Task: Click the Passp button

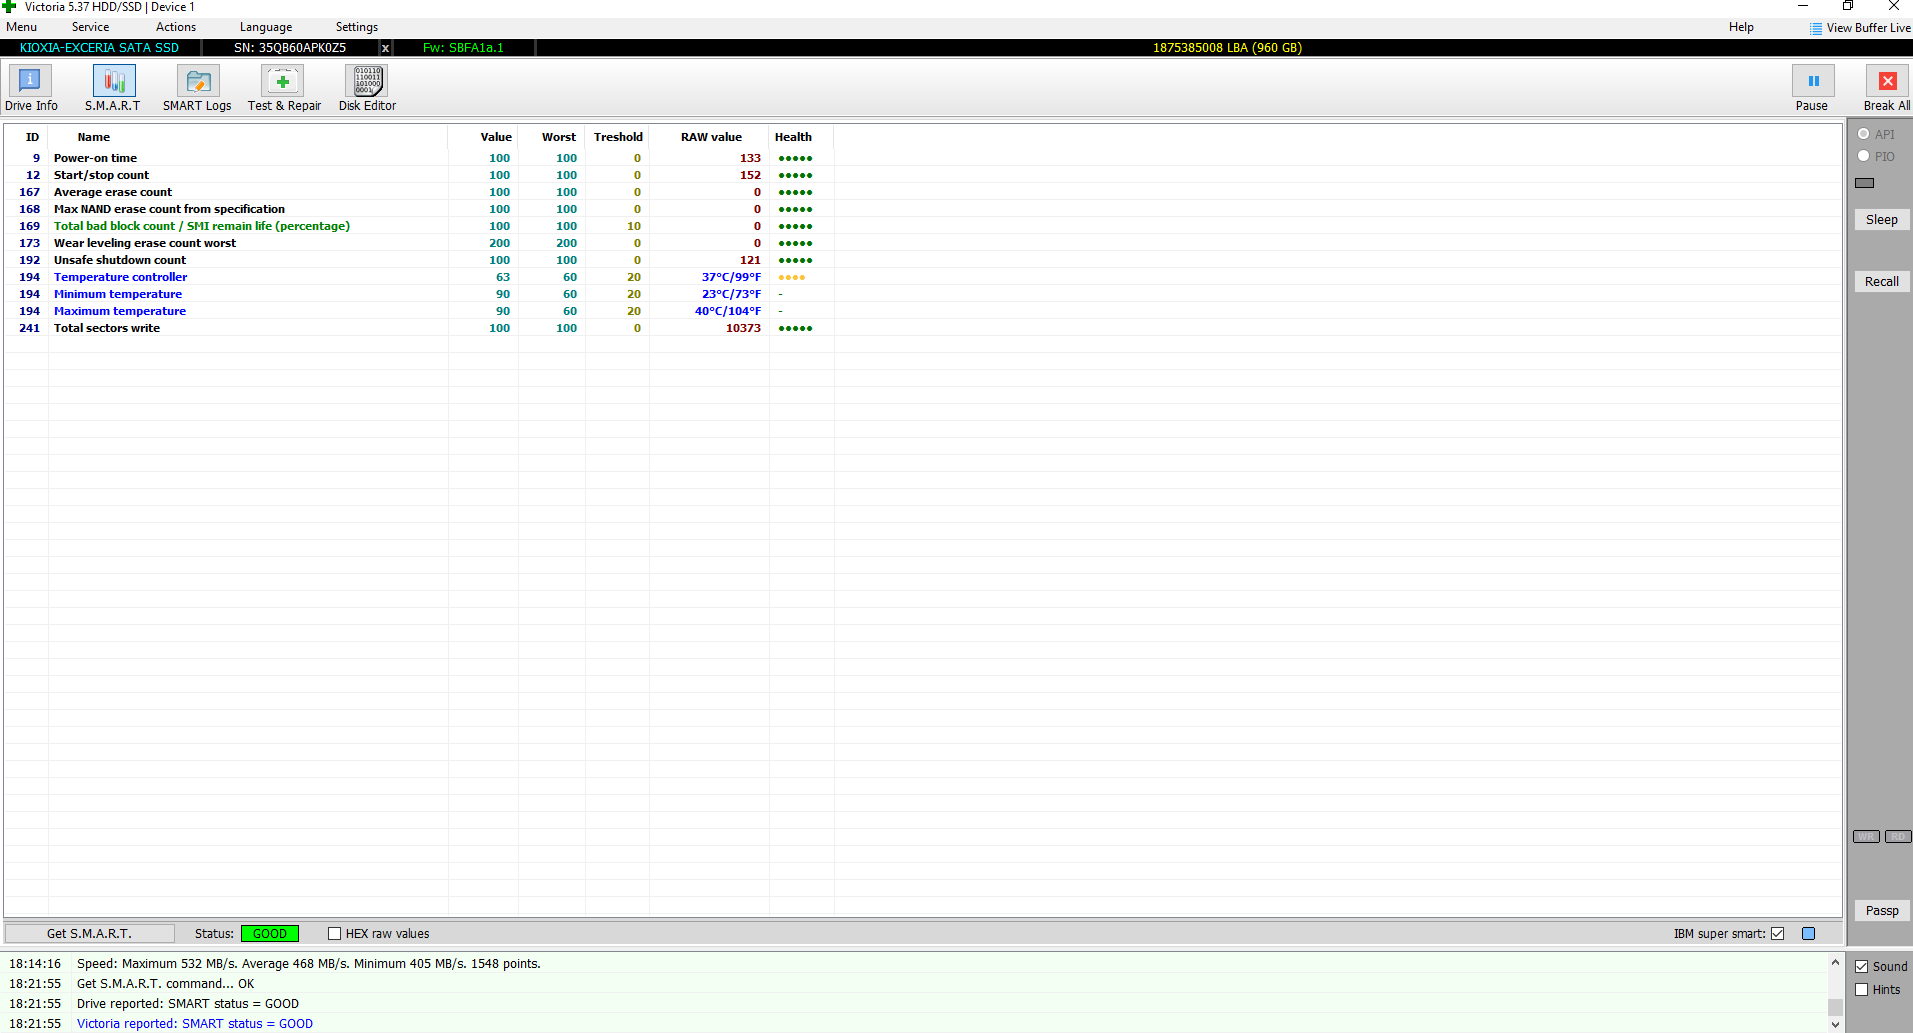Action: point(1881,911)
